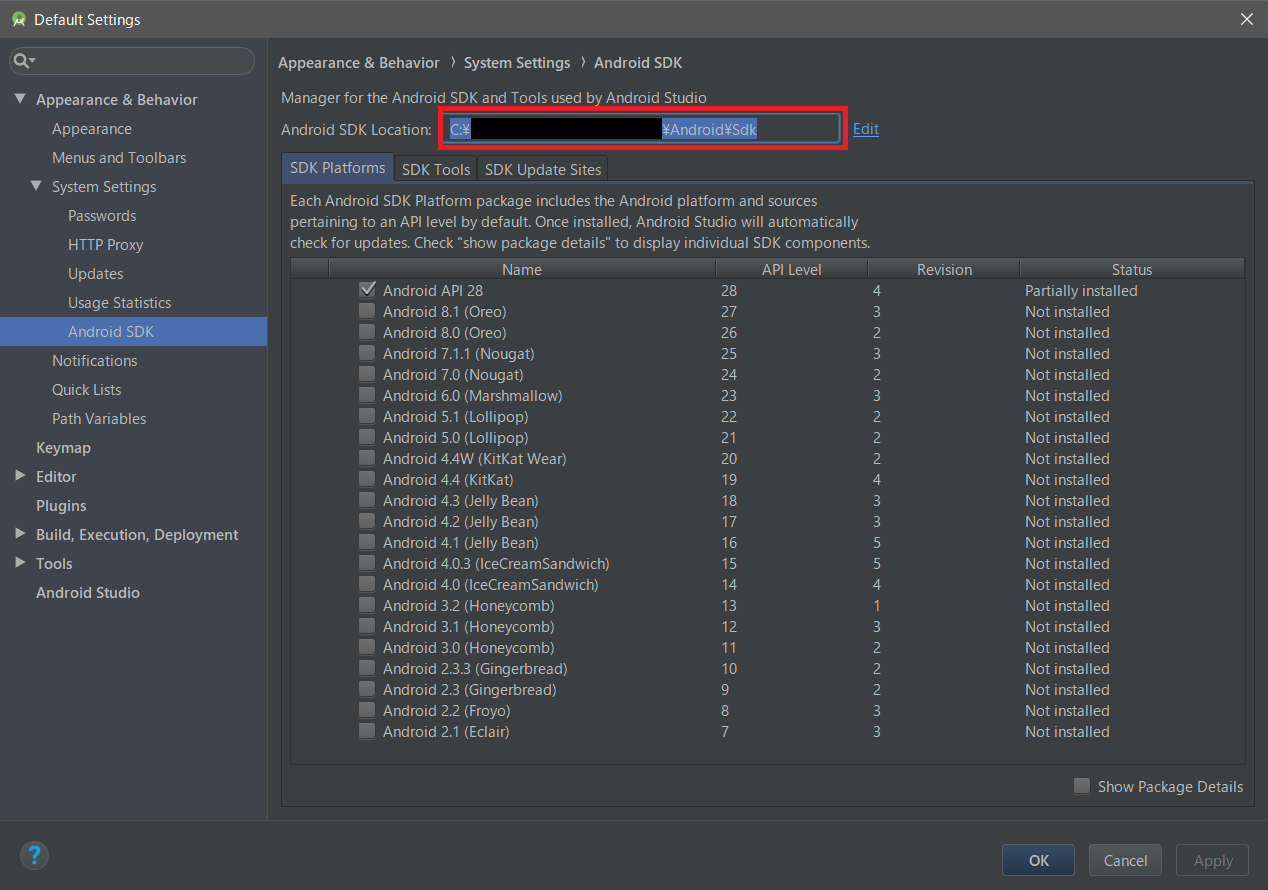Check the Android 7.1.1 (Nougat) checkbox
The height and width of the screenshot is (890, 1268).
(x=367, y=353)
